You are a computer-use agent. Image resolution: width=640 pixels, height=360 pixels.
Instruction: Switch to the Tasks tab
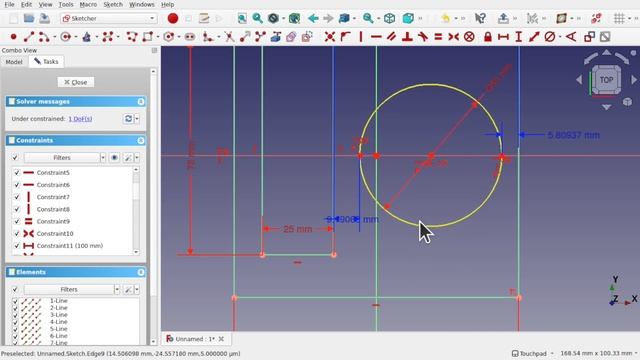click(x=46, y=62)
